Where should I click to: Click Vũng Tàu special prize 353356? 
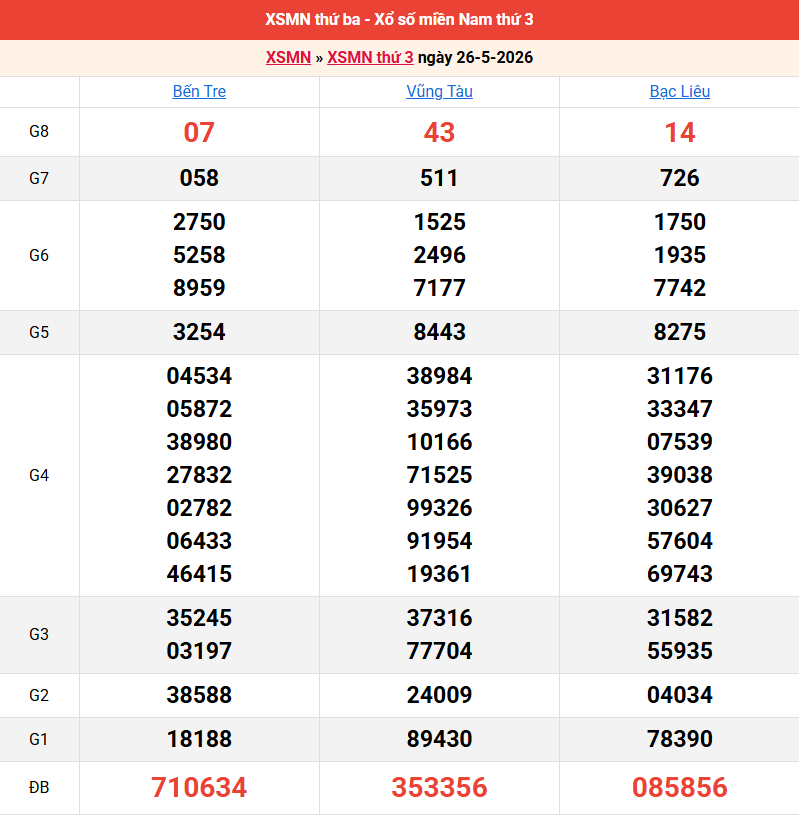tap(439, 787)
